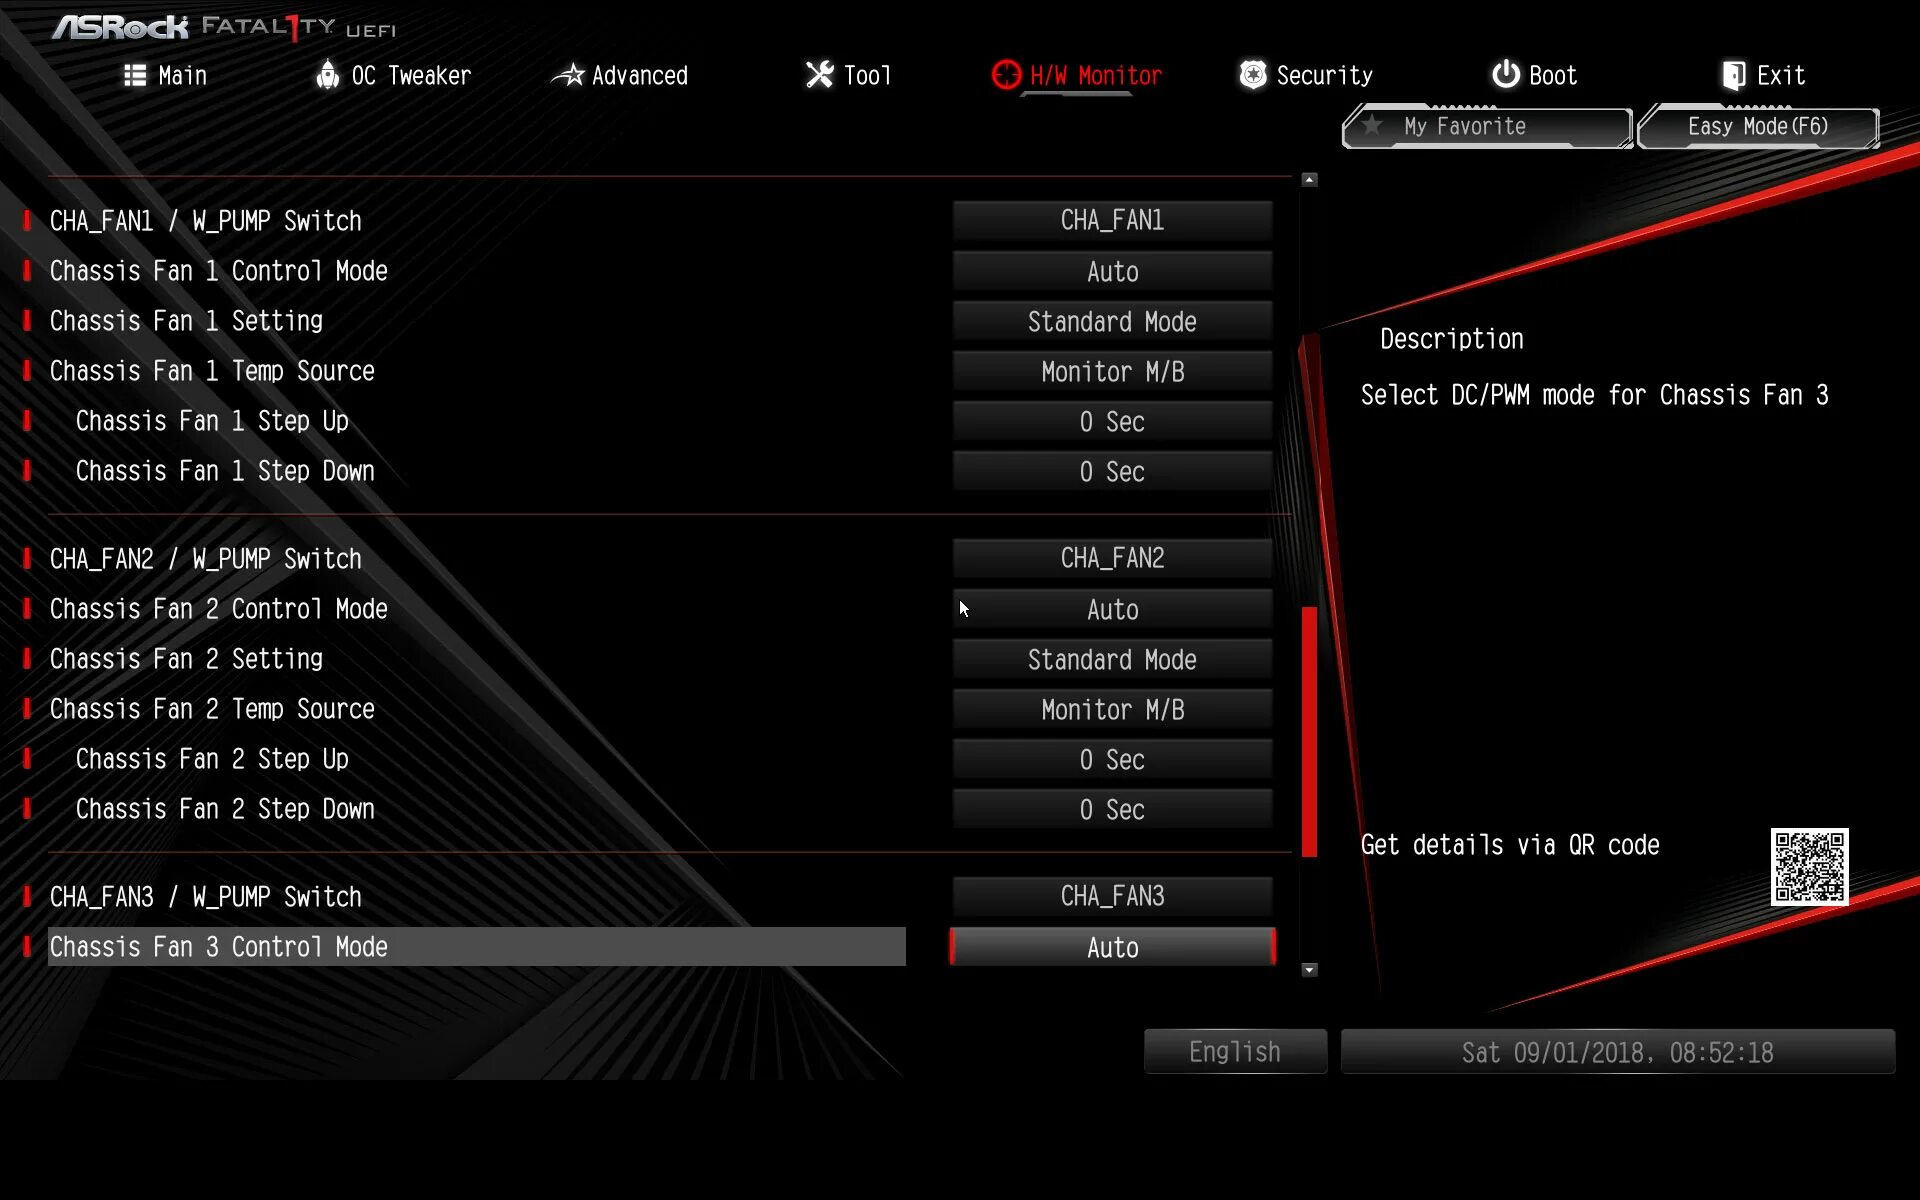Viewport: 1920px width, 1200px height.
Task: Change Chassis Fan 3 Control Mode dropdown
Action: [x=1111, y=947]
